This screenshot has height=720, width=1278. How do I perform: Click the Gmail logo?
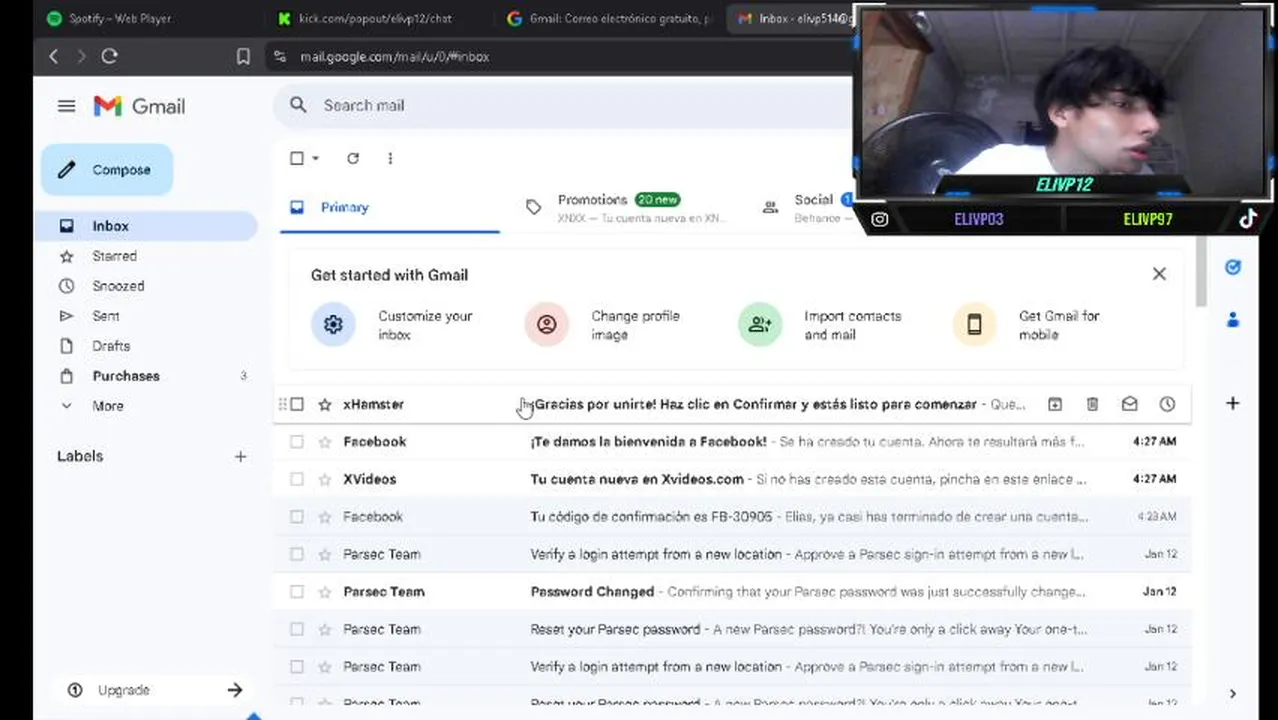point(139,106)
